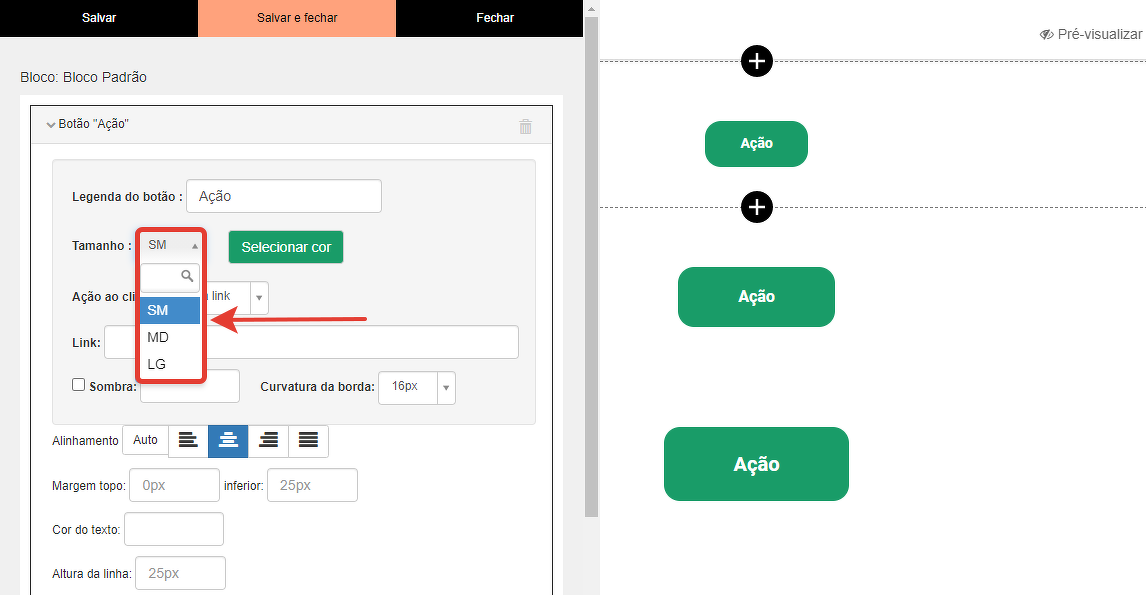The width and height of the screenshot is (1146, 595).
Task: Click the Legenda do botão text field
Action: [283, 197]
